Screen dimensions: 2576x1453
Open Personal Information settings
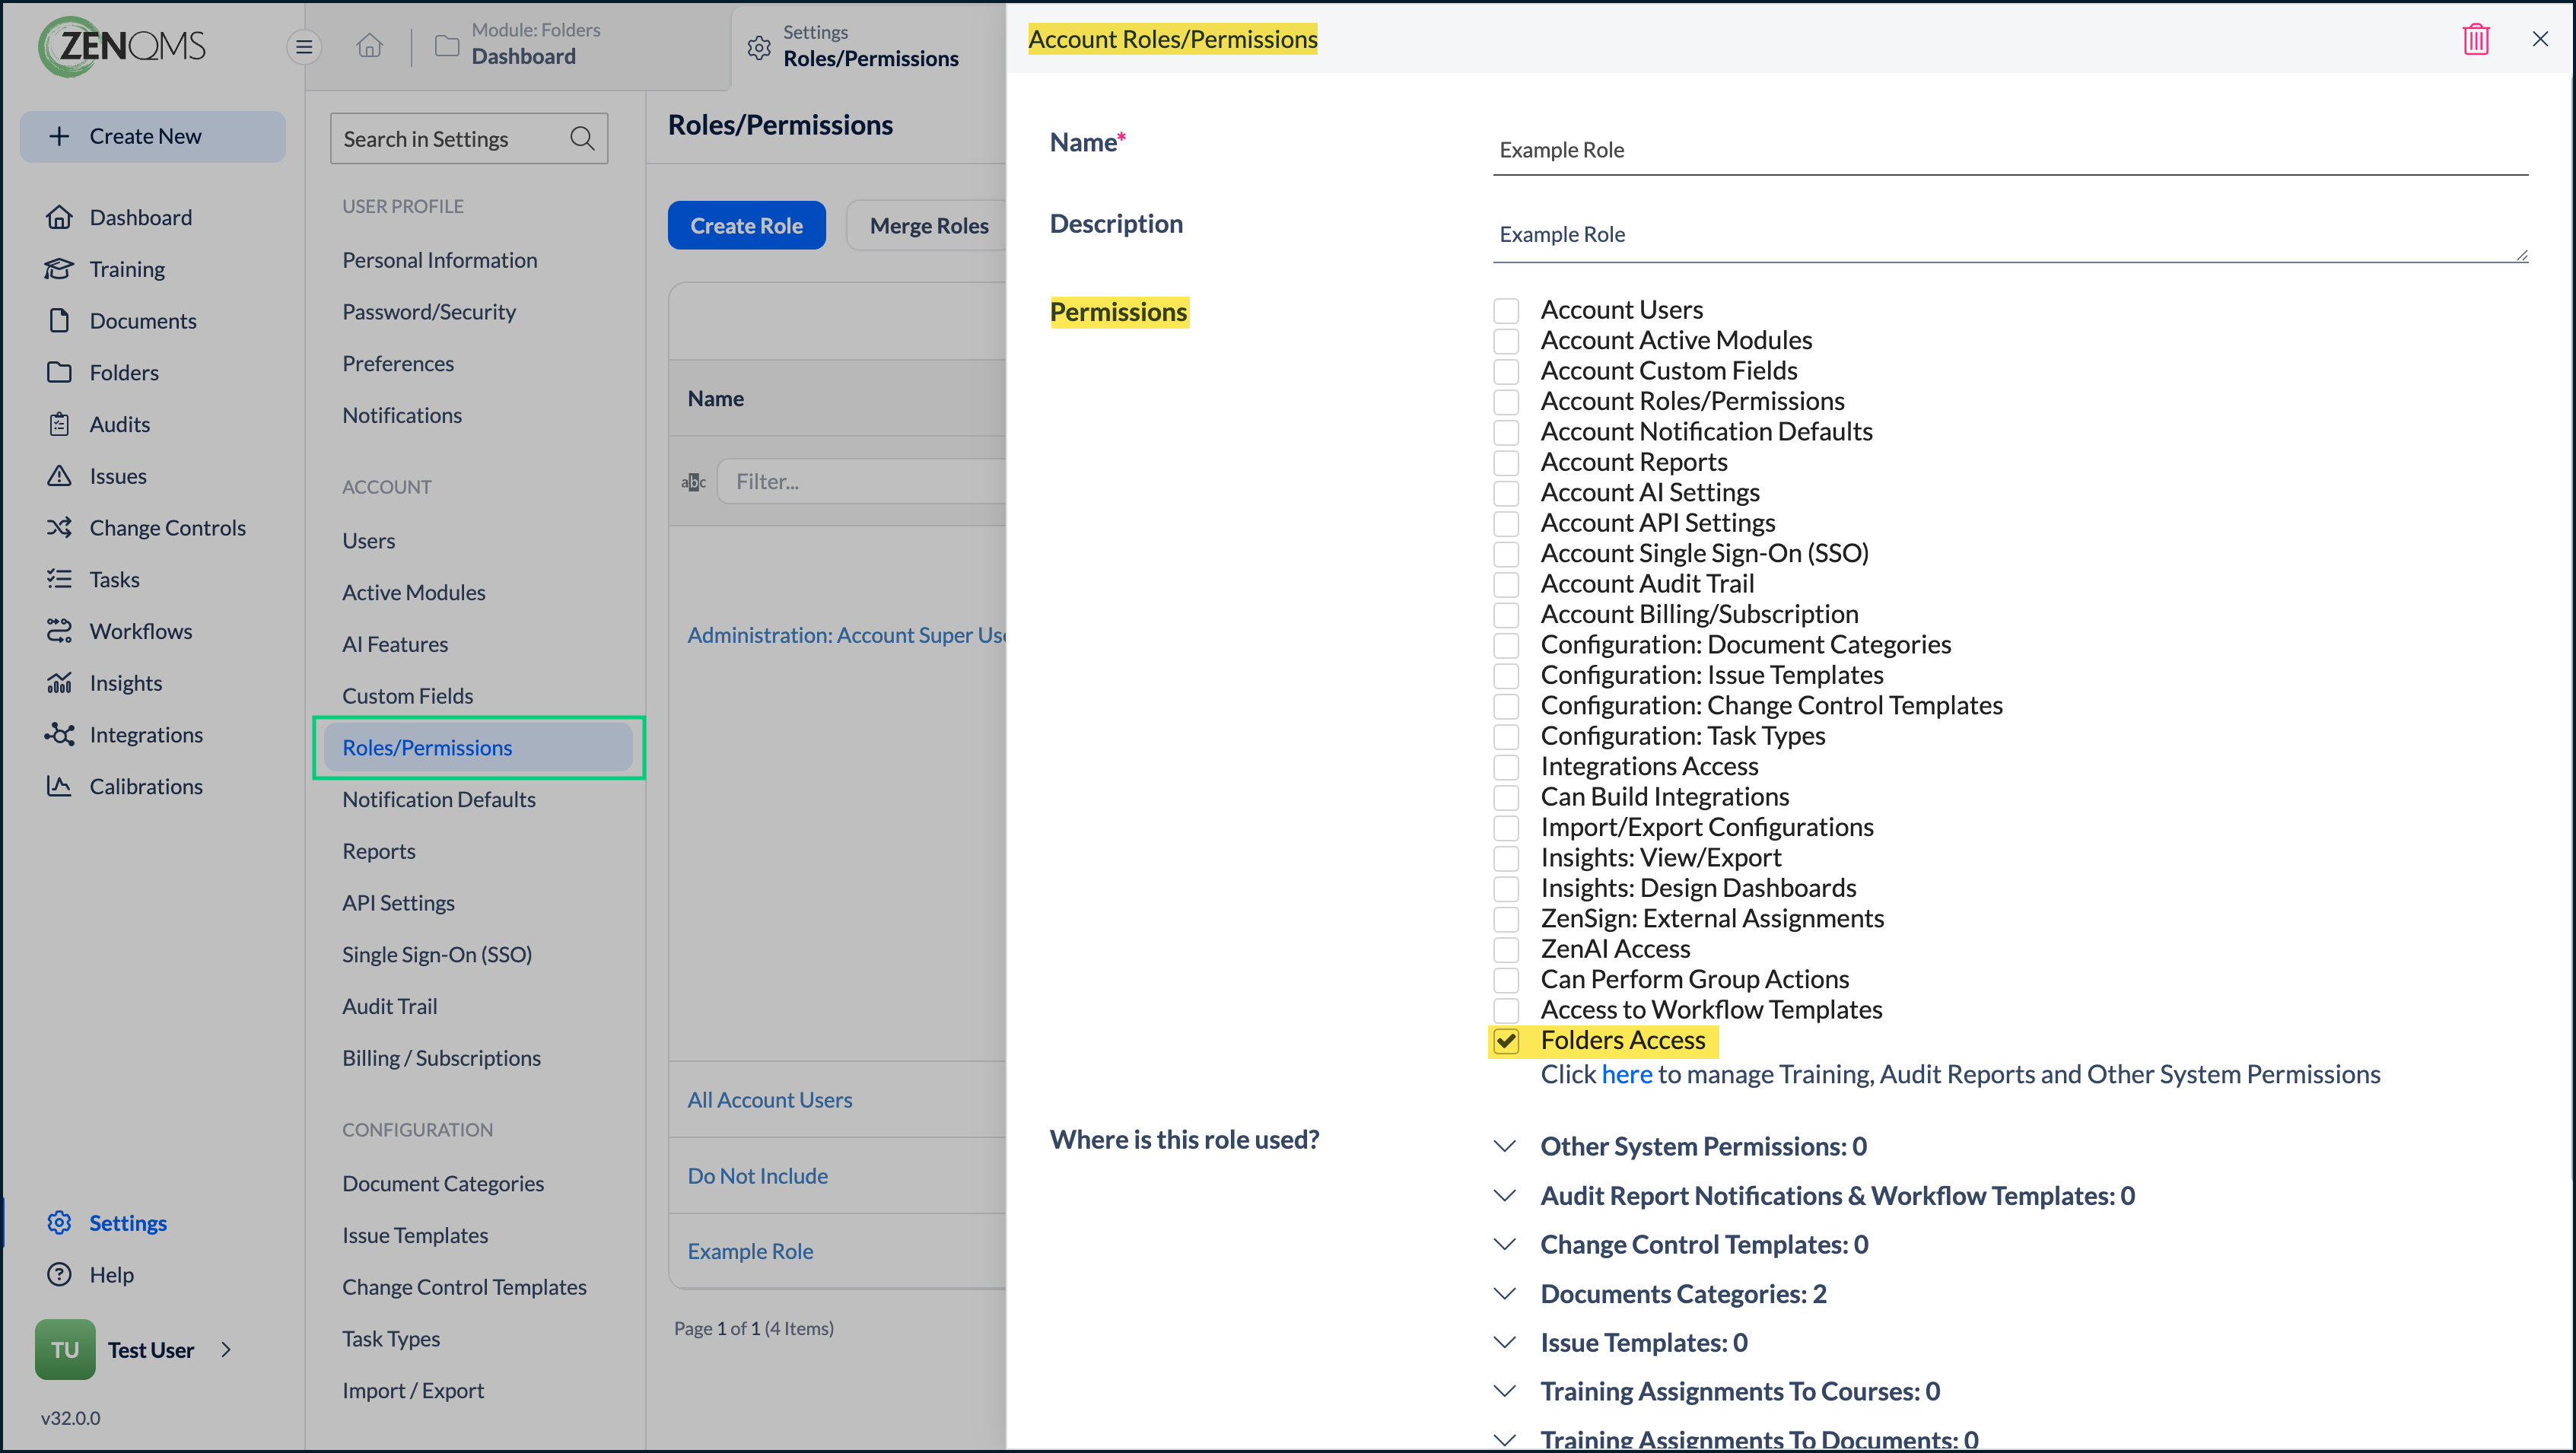(440, 260)
